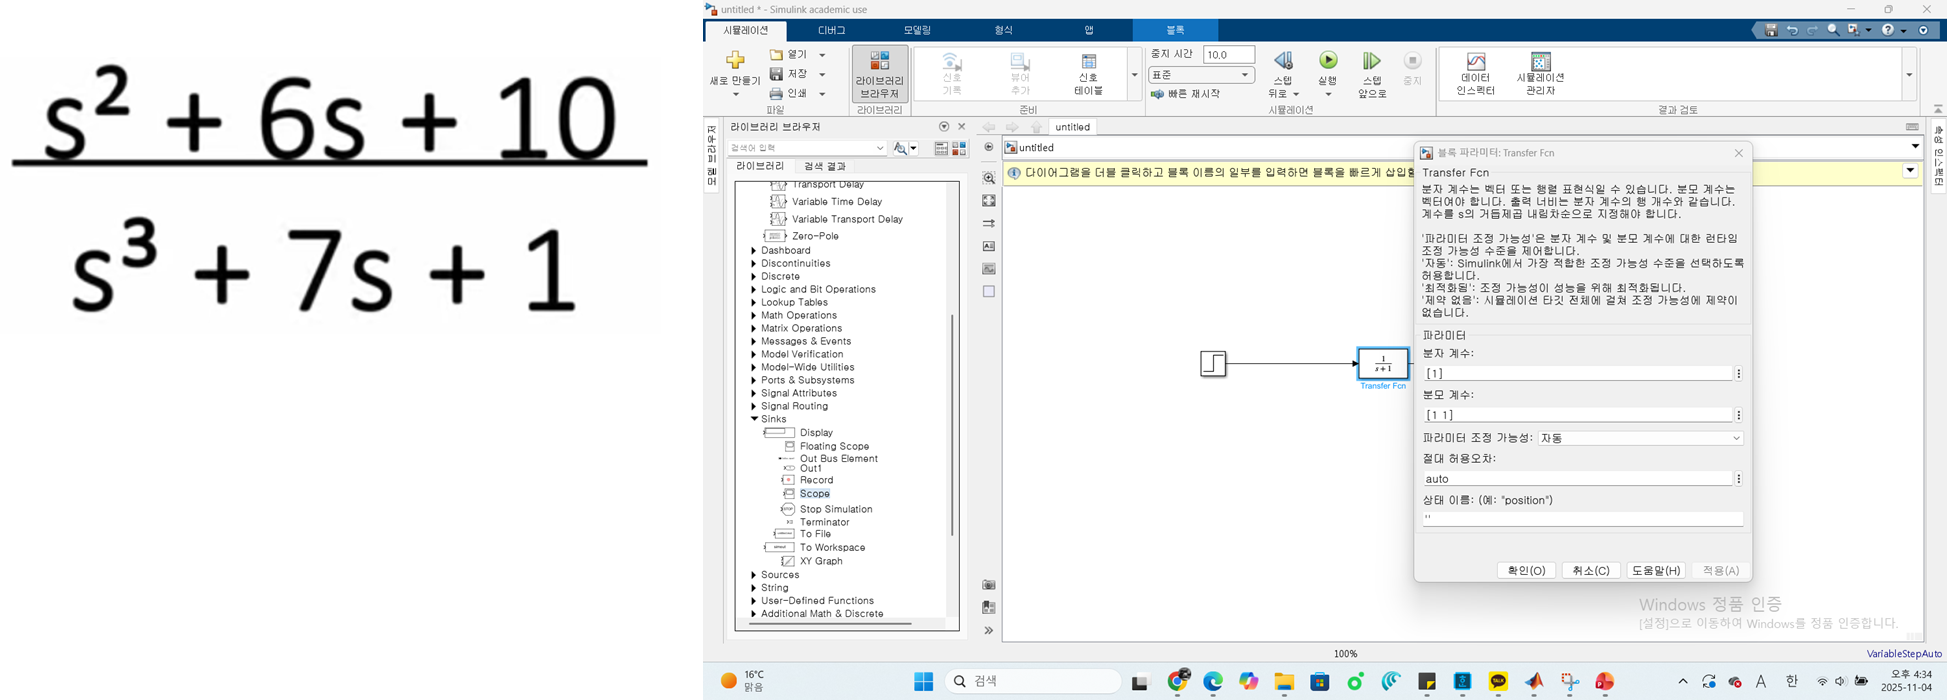This screenshot has width=1947, height=700.
Task: Click the Annotation text palette icon
Action: 989,246
